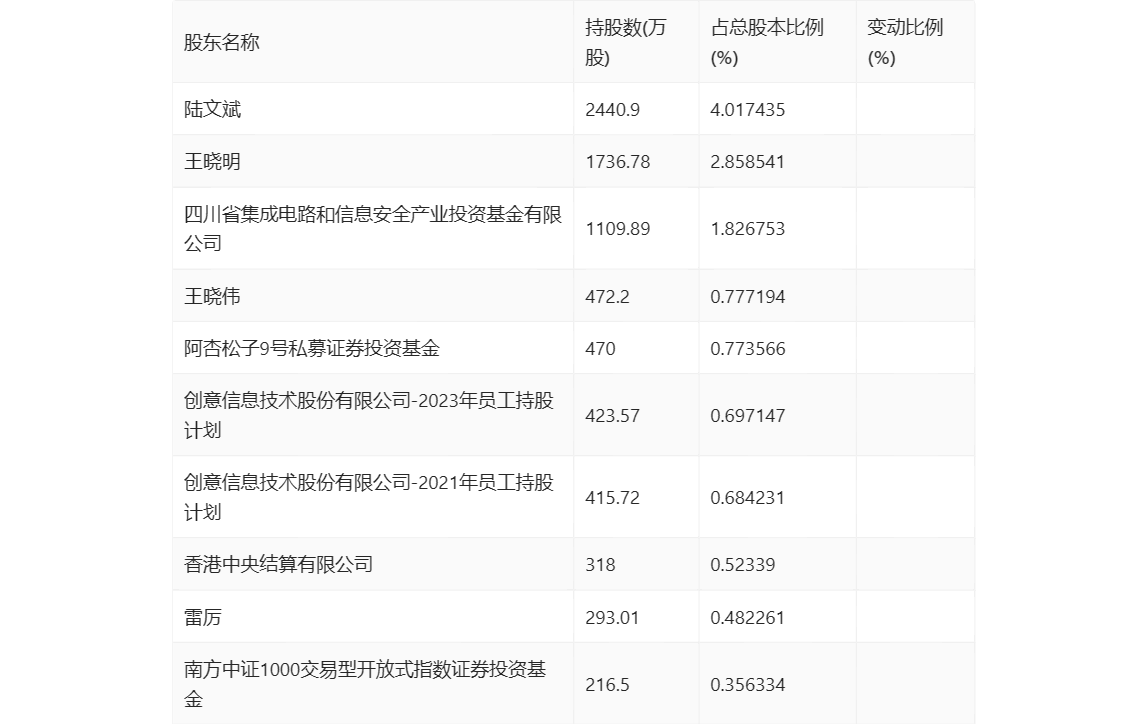Select 四川省集成电路和信息安全产业投资基金有限公司 cell

click(x=373, y=228)
